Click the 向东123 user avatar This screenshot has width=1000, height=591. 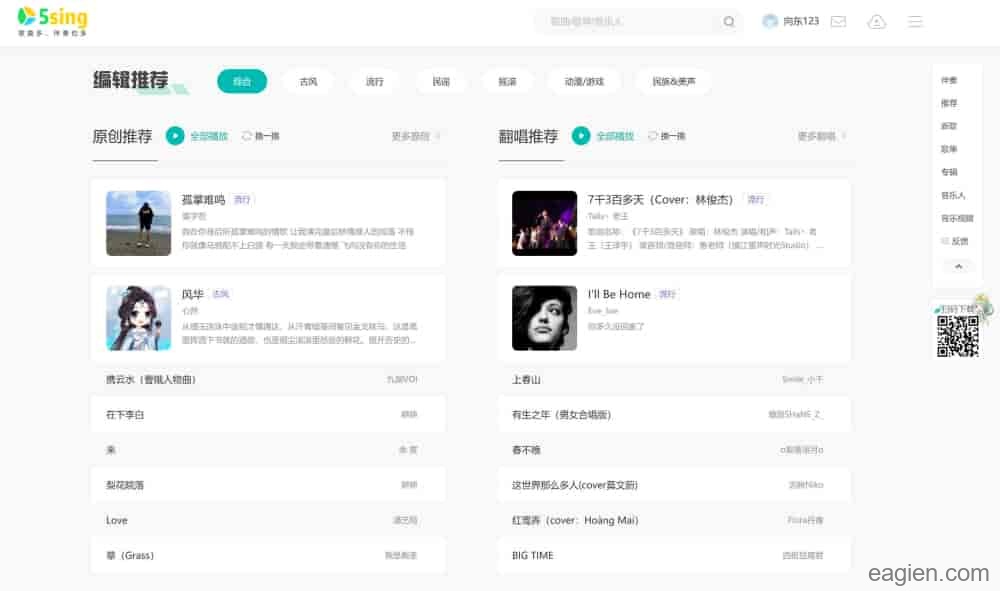pyautogui.click(x=770, y=22)
